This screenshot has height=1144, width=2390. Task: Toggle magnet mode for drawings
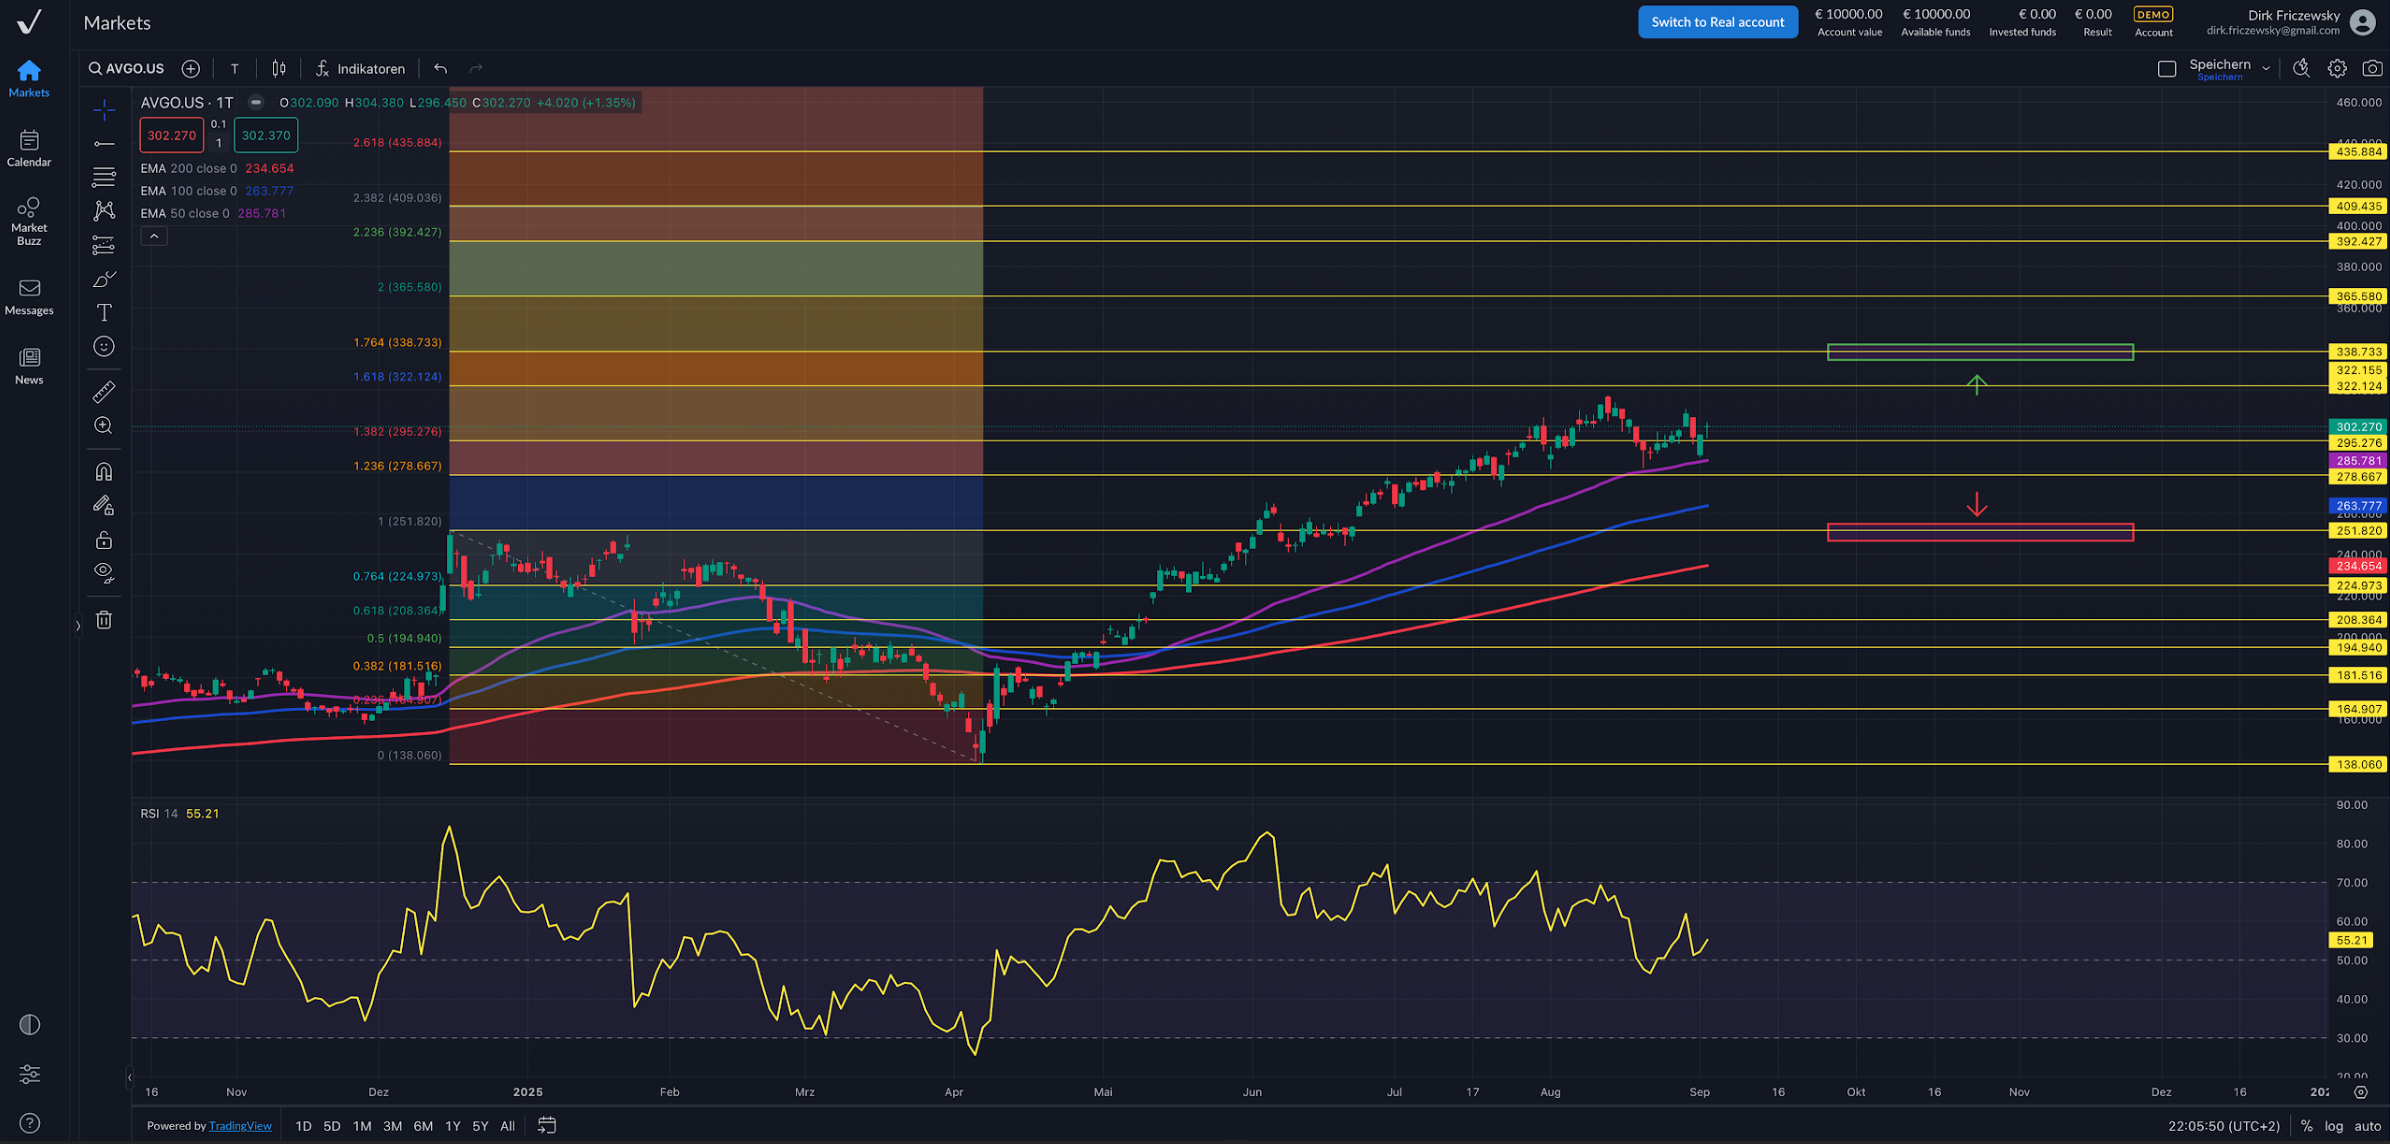coord(104,472)
